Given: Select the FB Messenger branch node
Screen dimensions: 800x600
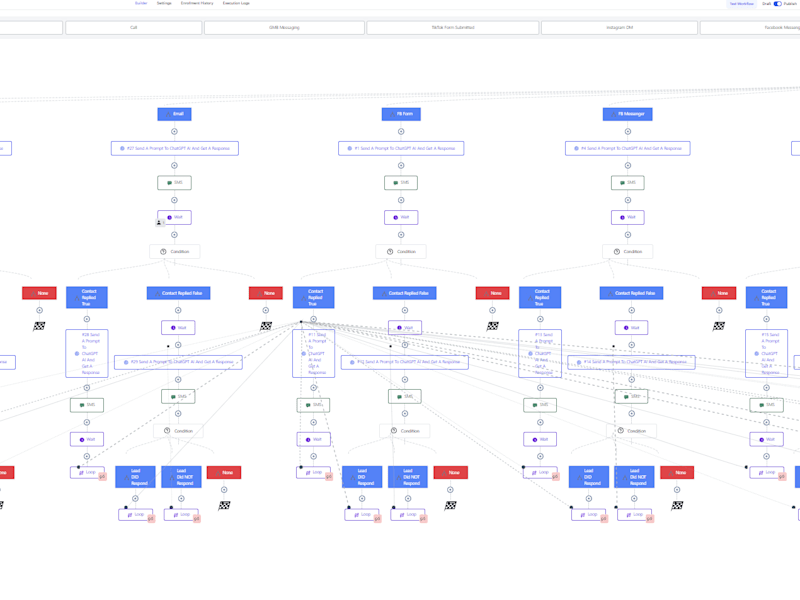Looking at the screenshot, I should pyautogui.click(x=628, y=114).
